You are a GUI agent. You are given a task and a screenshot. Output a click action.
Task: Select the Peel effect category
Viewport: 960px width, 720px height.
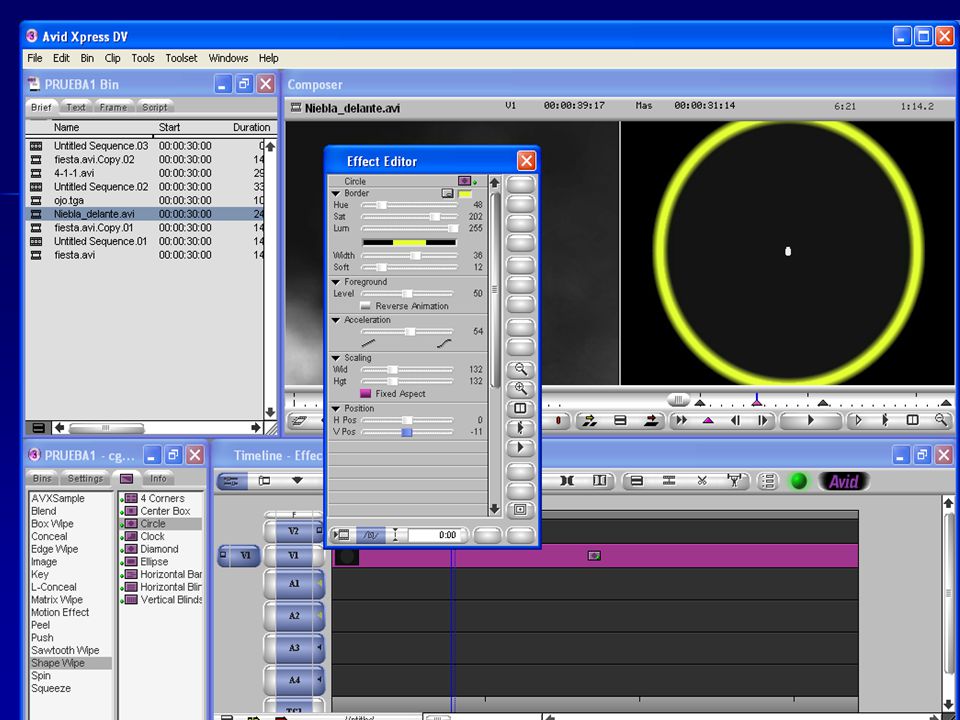[40, 625]
